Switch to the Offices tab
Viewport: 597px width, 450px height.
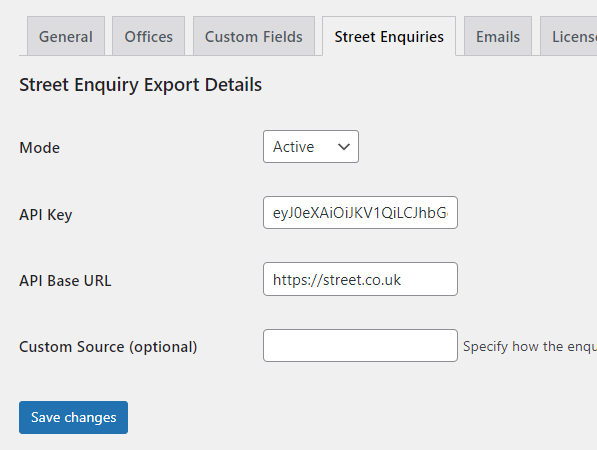tap(148, 37)
